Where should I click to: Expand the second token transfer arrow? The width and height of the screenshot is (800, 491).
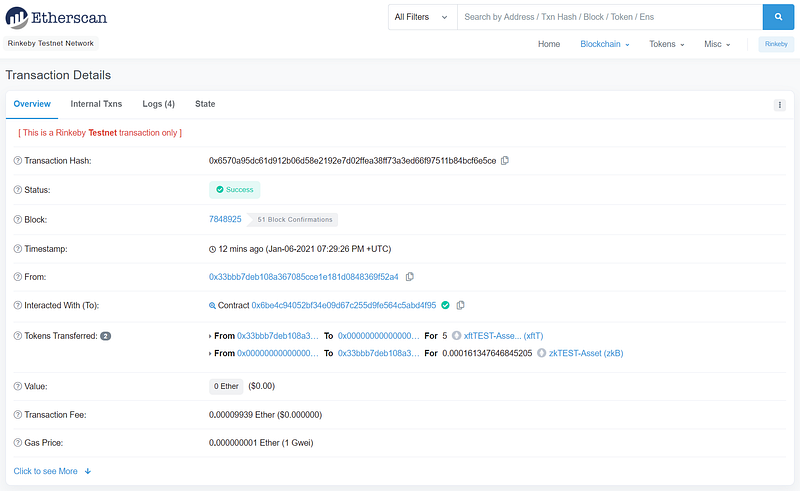click(x=210, y=354)
